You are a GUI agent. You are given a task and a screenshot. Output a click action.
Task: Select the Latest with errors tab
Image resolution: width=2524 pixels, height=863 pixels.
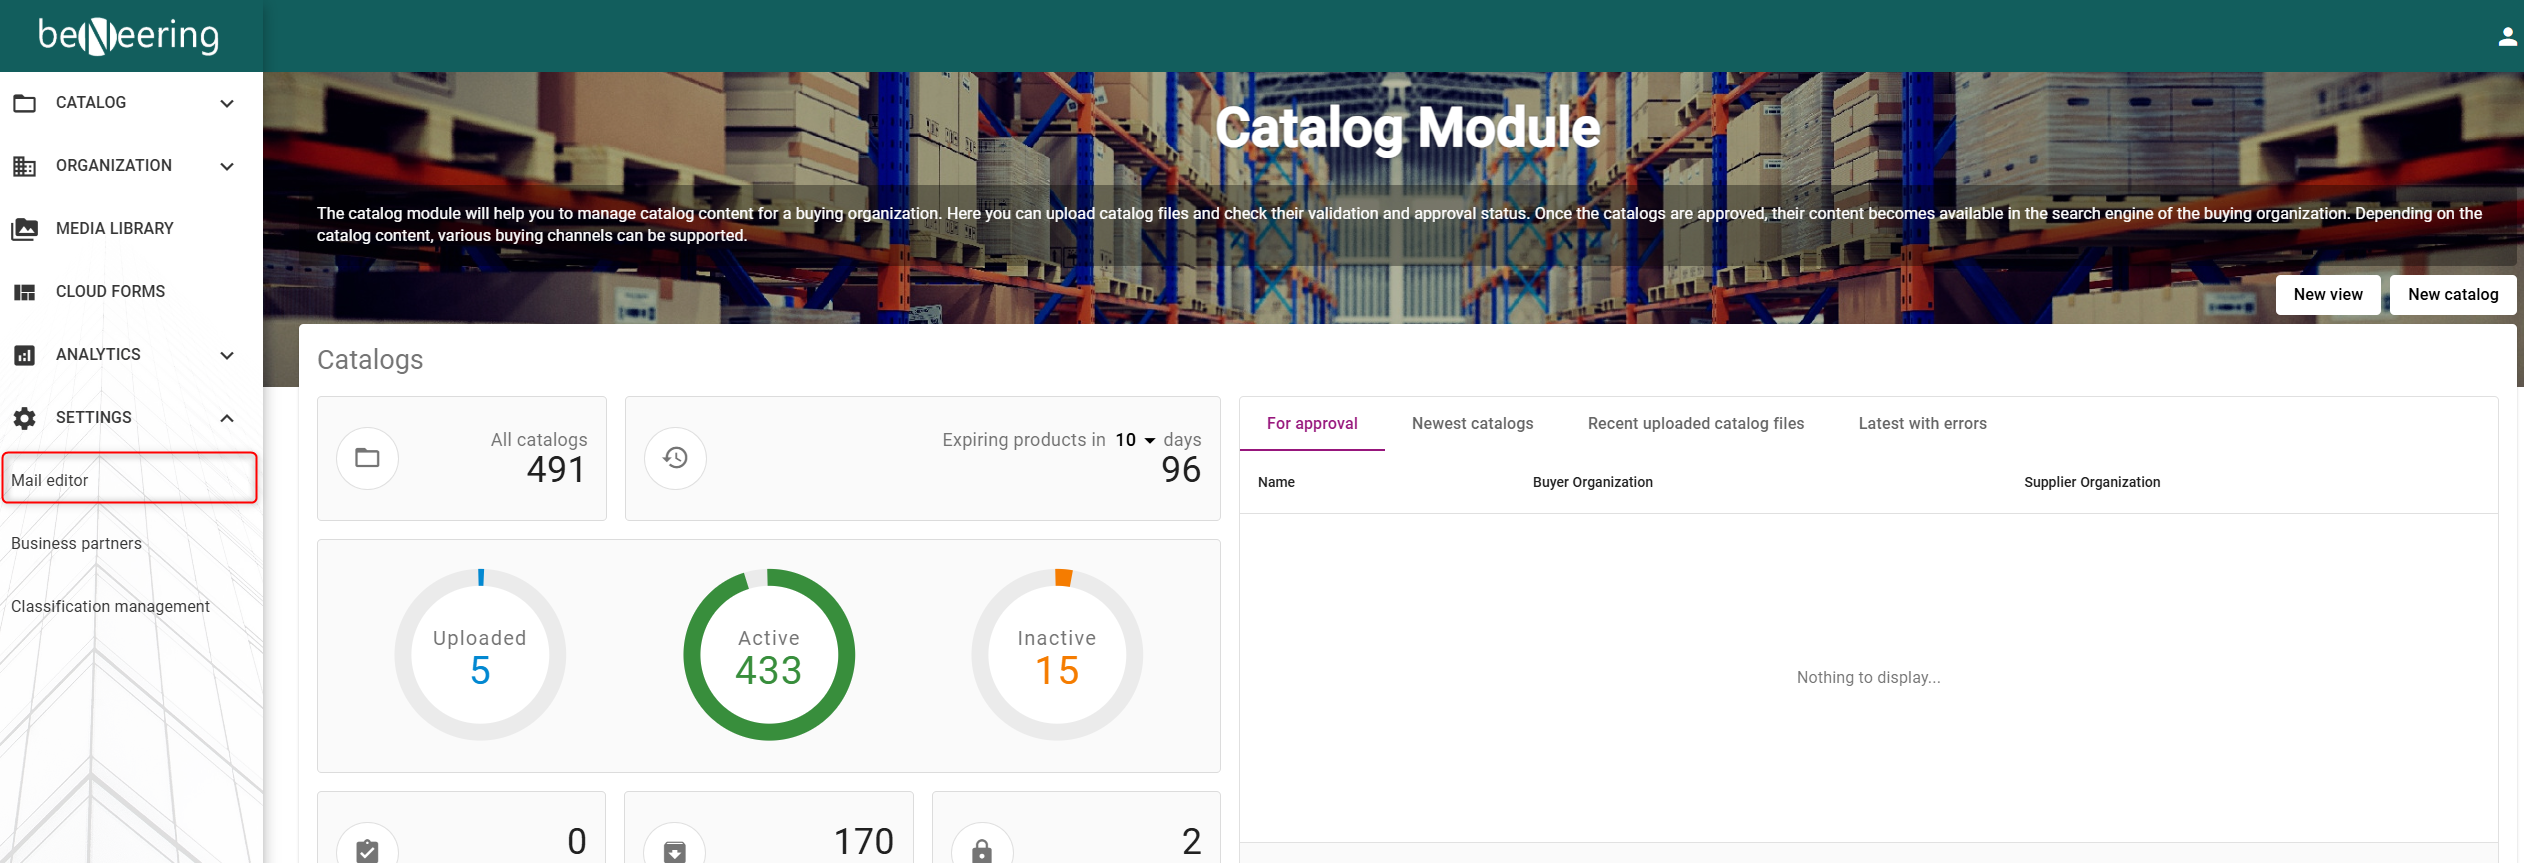1922,424
